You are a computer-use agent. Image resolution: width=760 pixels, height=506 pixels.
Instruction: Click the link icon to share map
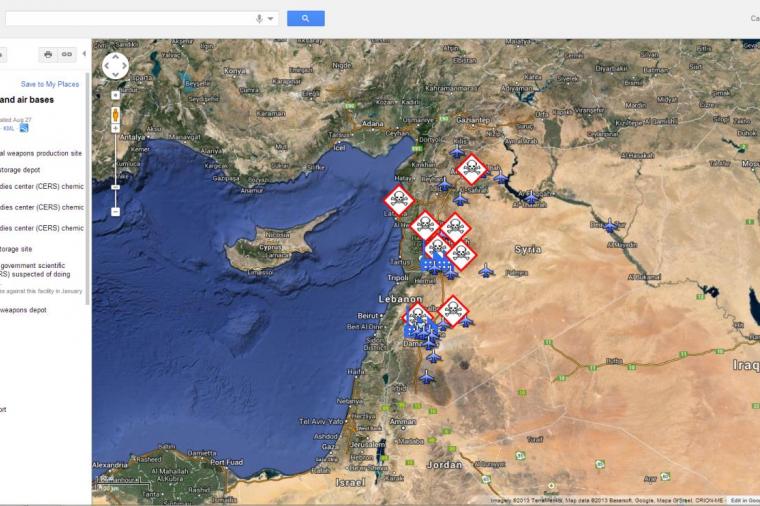coord(67,54)
